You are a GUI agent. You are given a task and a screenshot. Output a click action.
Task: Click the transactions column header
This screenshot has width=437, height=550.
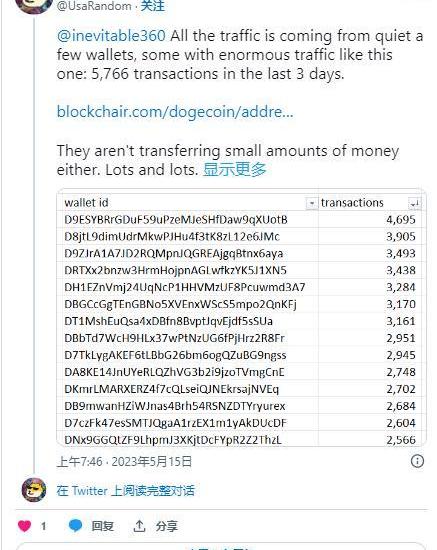pyautogui.click(x=352, y=203)
